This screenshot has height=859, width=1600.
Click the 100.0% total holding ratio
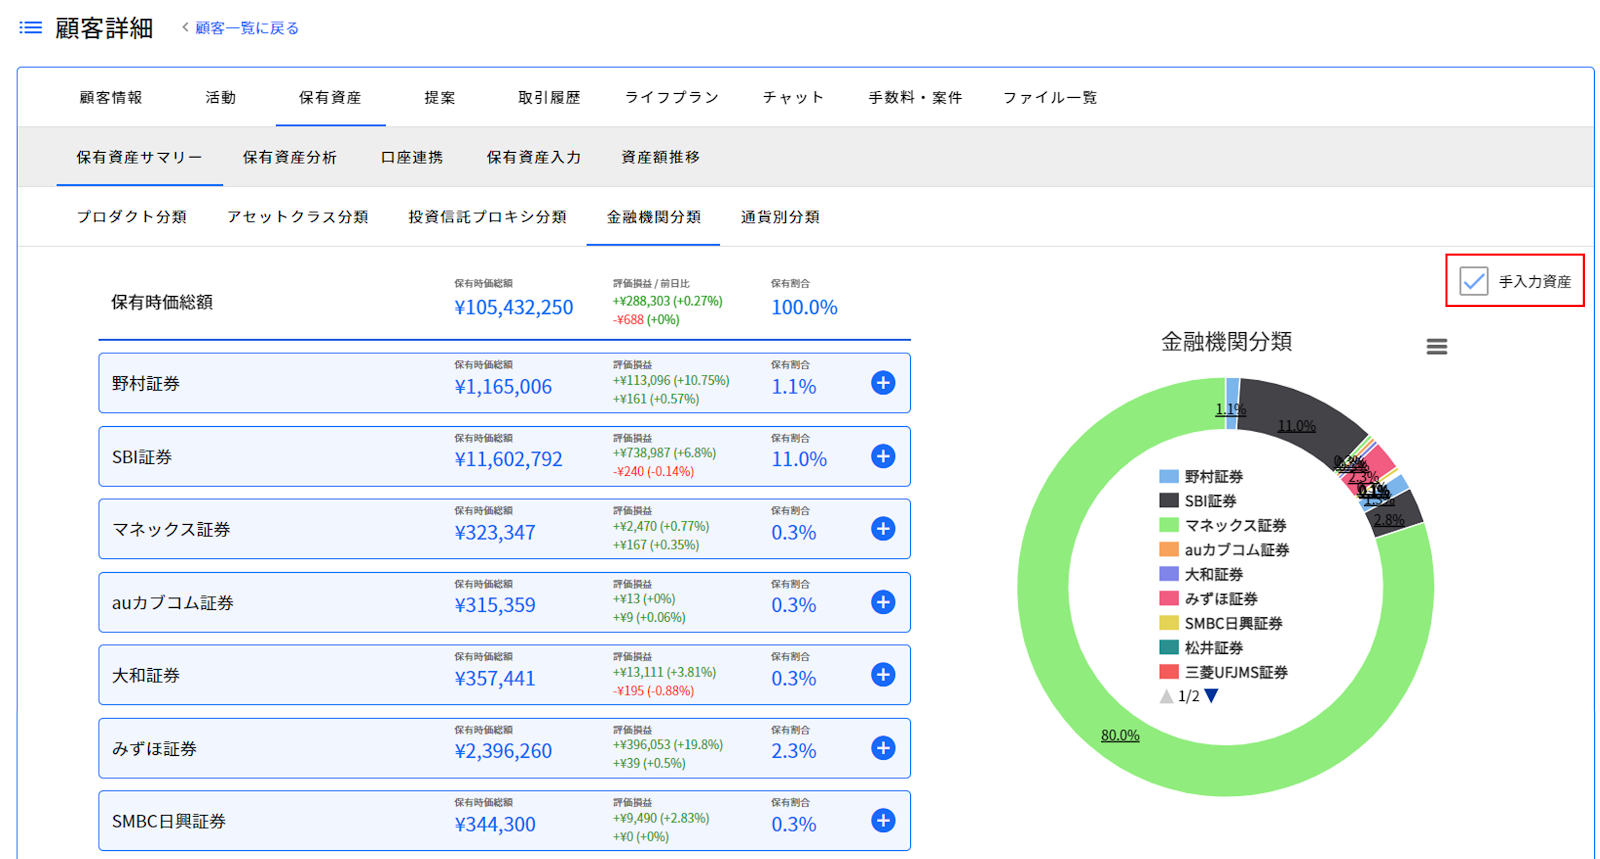(804, 307)
